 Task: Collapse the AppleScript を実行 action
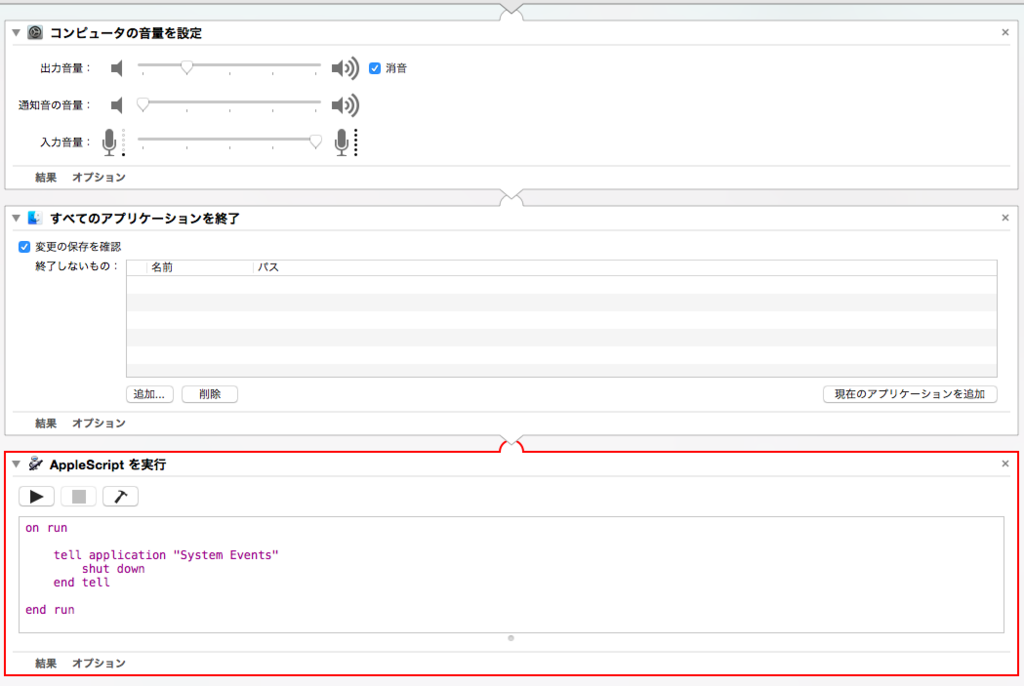[x=16, y=464]
